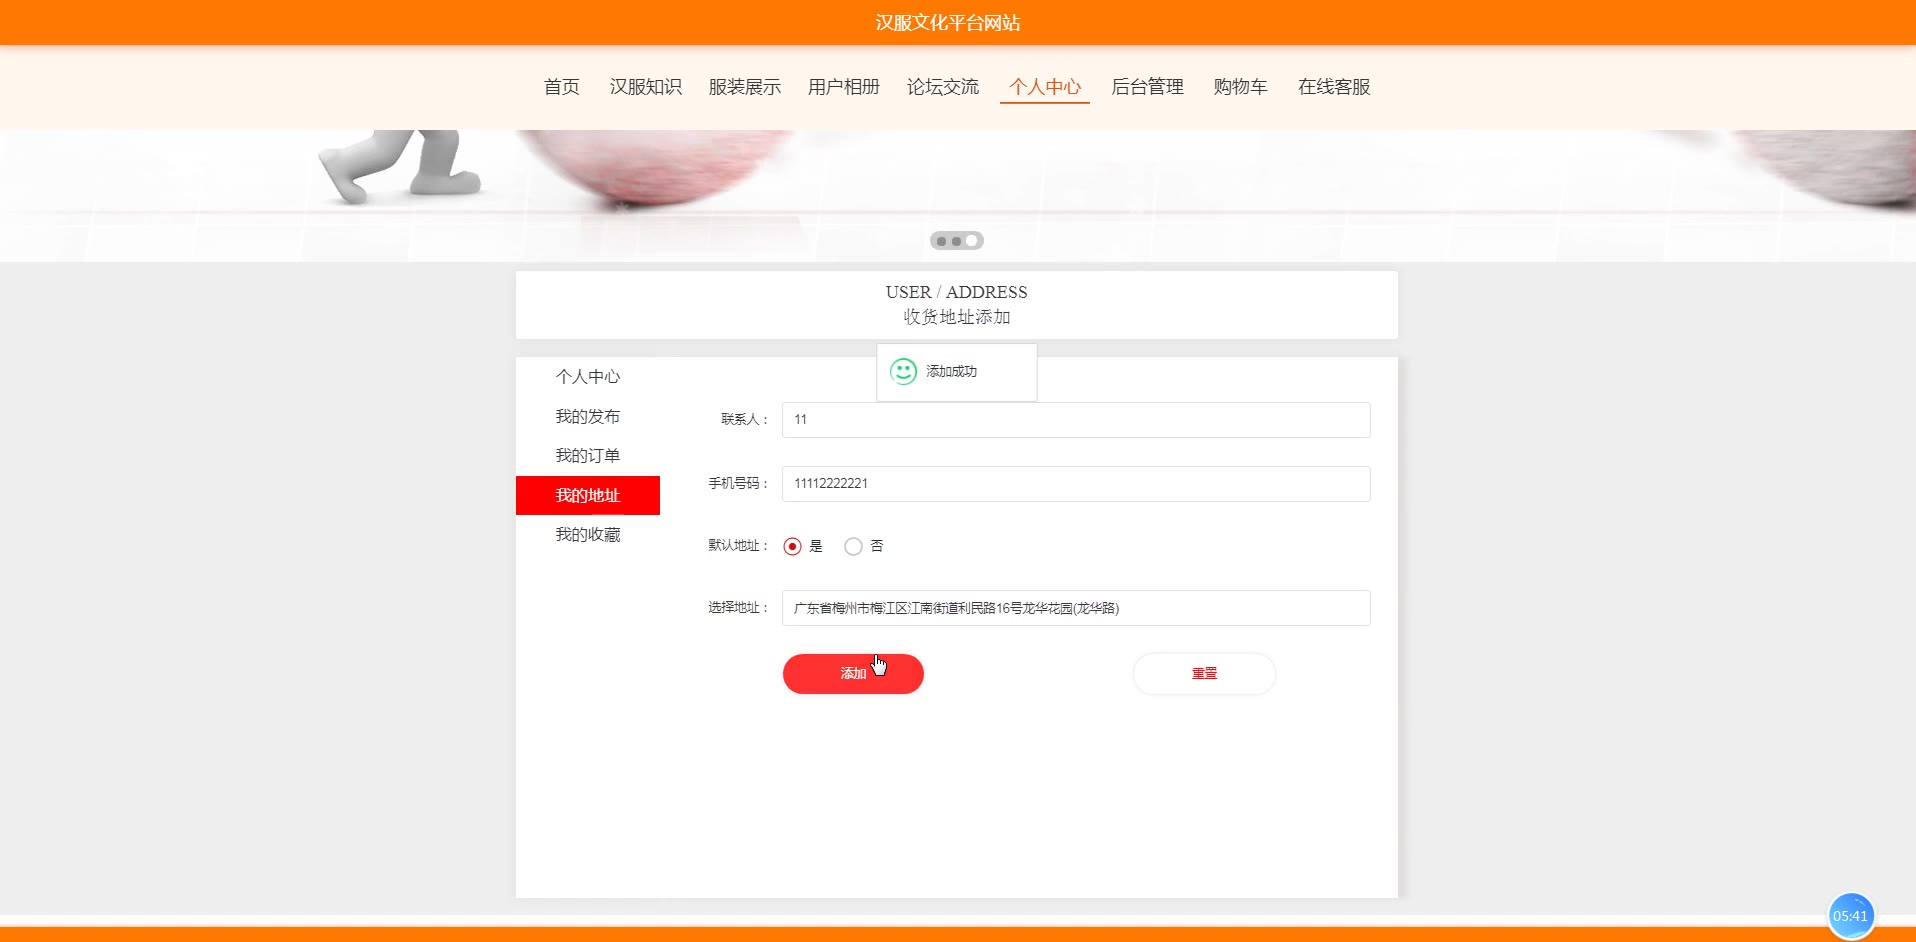Click the 联系人 field label
The width and height of the screenshot is (1916, 942).
(745, 419)
